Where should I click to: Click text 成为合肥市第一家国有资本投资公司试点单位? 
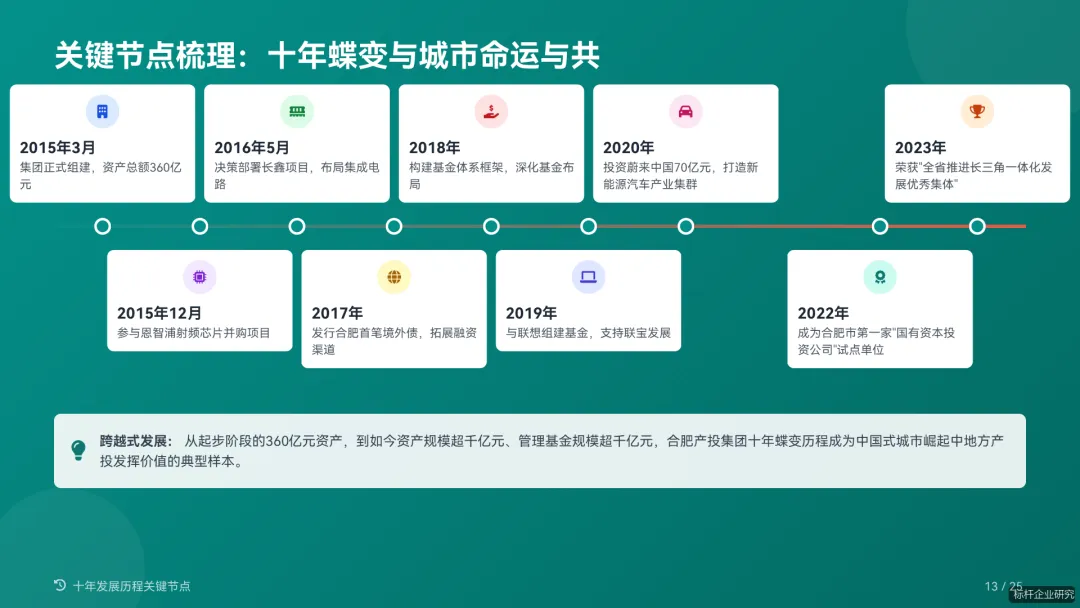tap(876, 341)
